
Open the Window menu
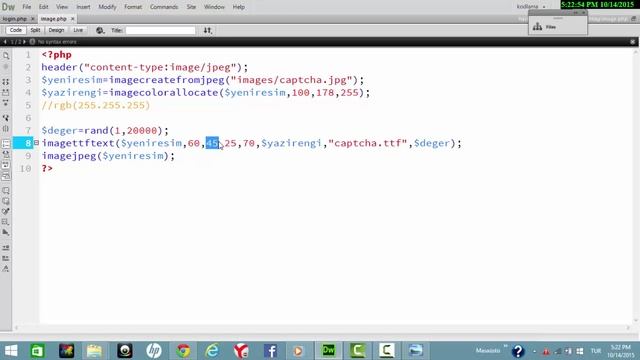214,7
